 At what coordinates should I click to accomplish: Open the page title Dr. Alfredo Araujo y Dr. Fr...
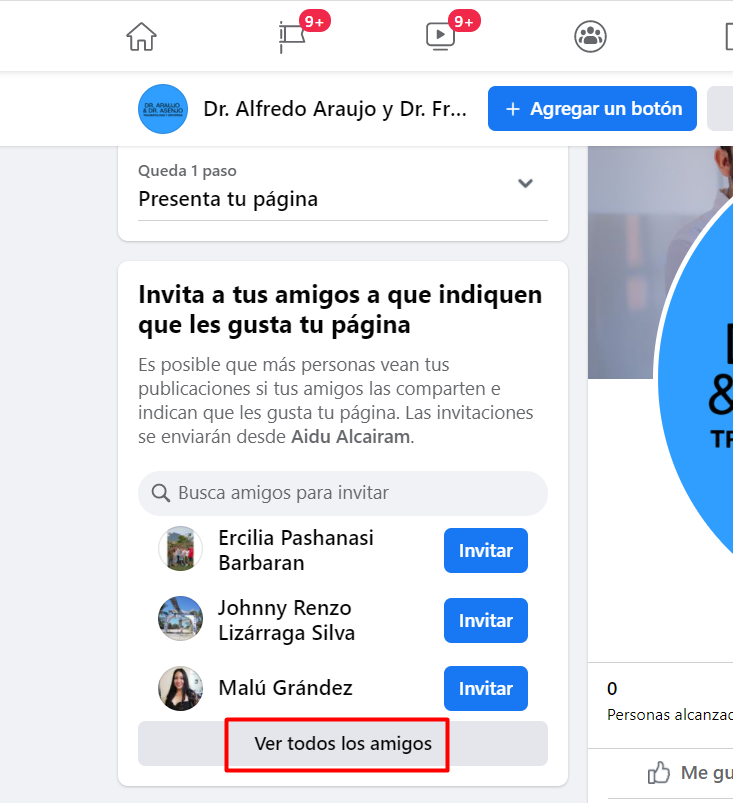pyautogui.click(x=335, y=109)
